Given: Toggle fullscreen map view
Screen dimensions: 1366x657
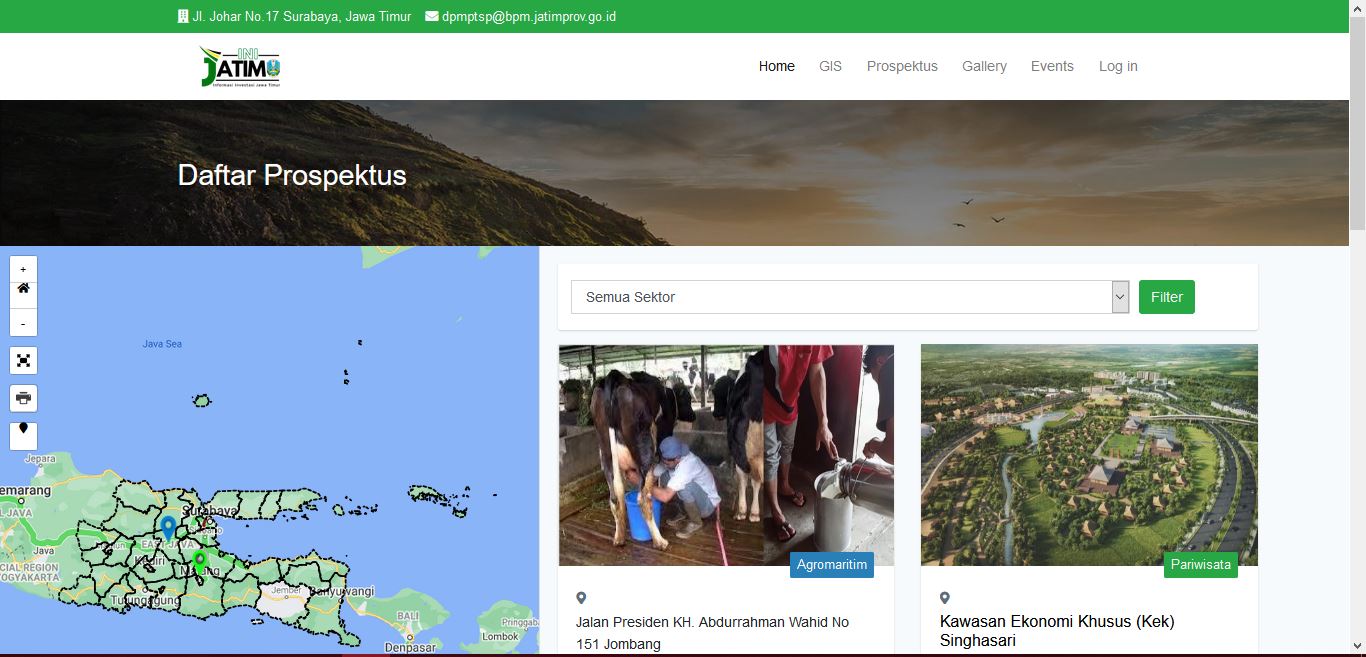Looking at the screenshot, I should (23, 361).
